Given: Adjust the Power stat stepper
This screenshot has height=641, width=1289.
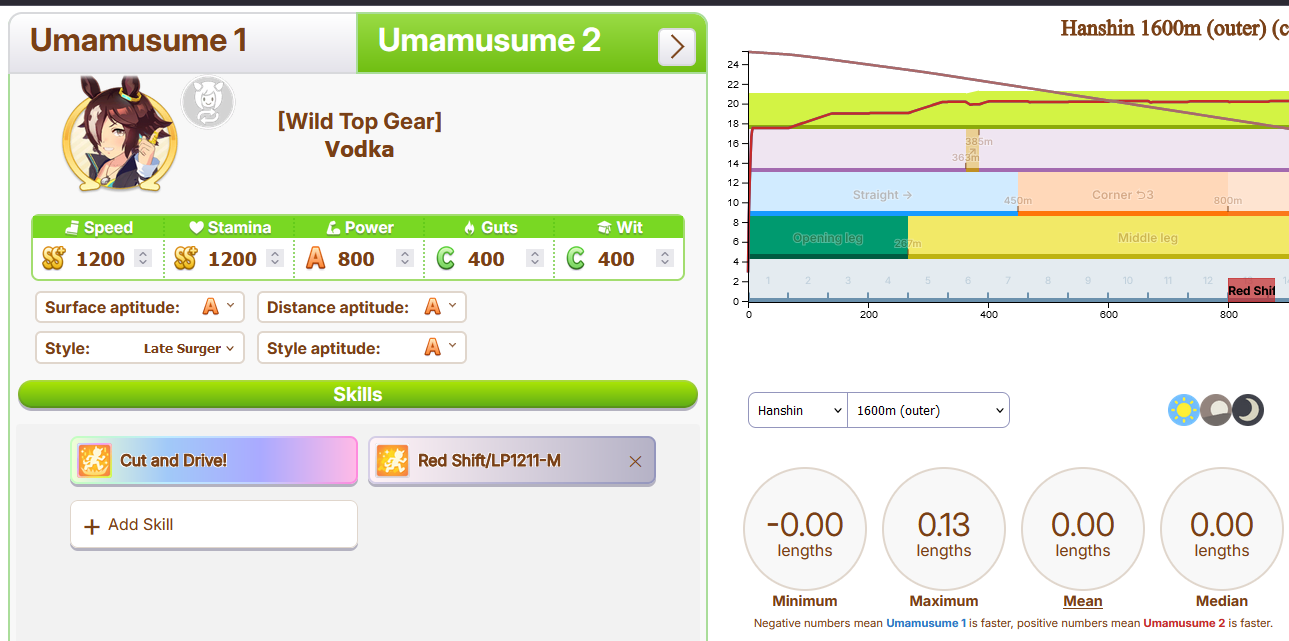Looking at the screenshot, I should point(404,259).
